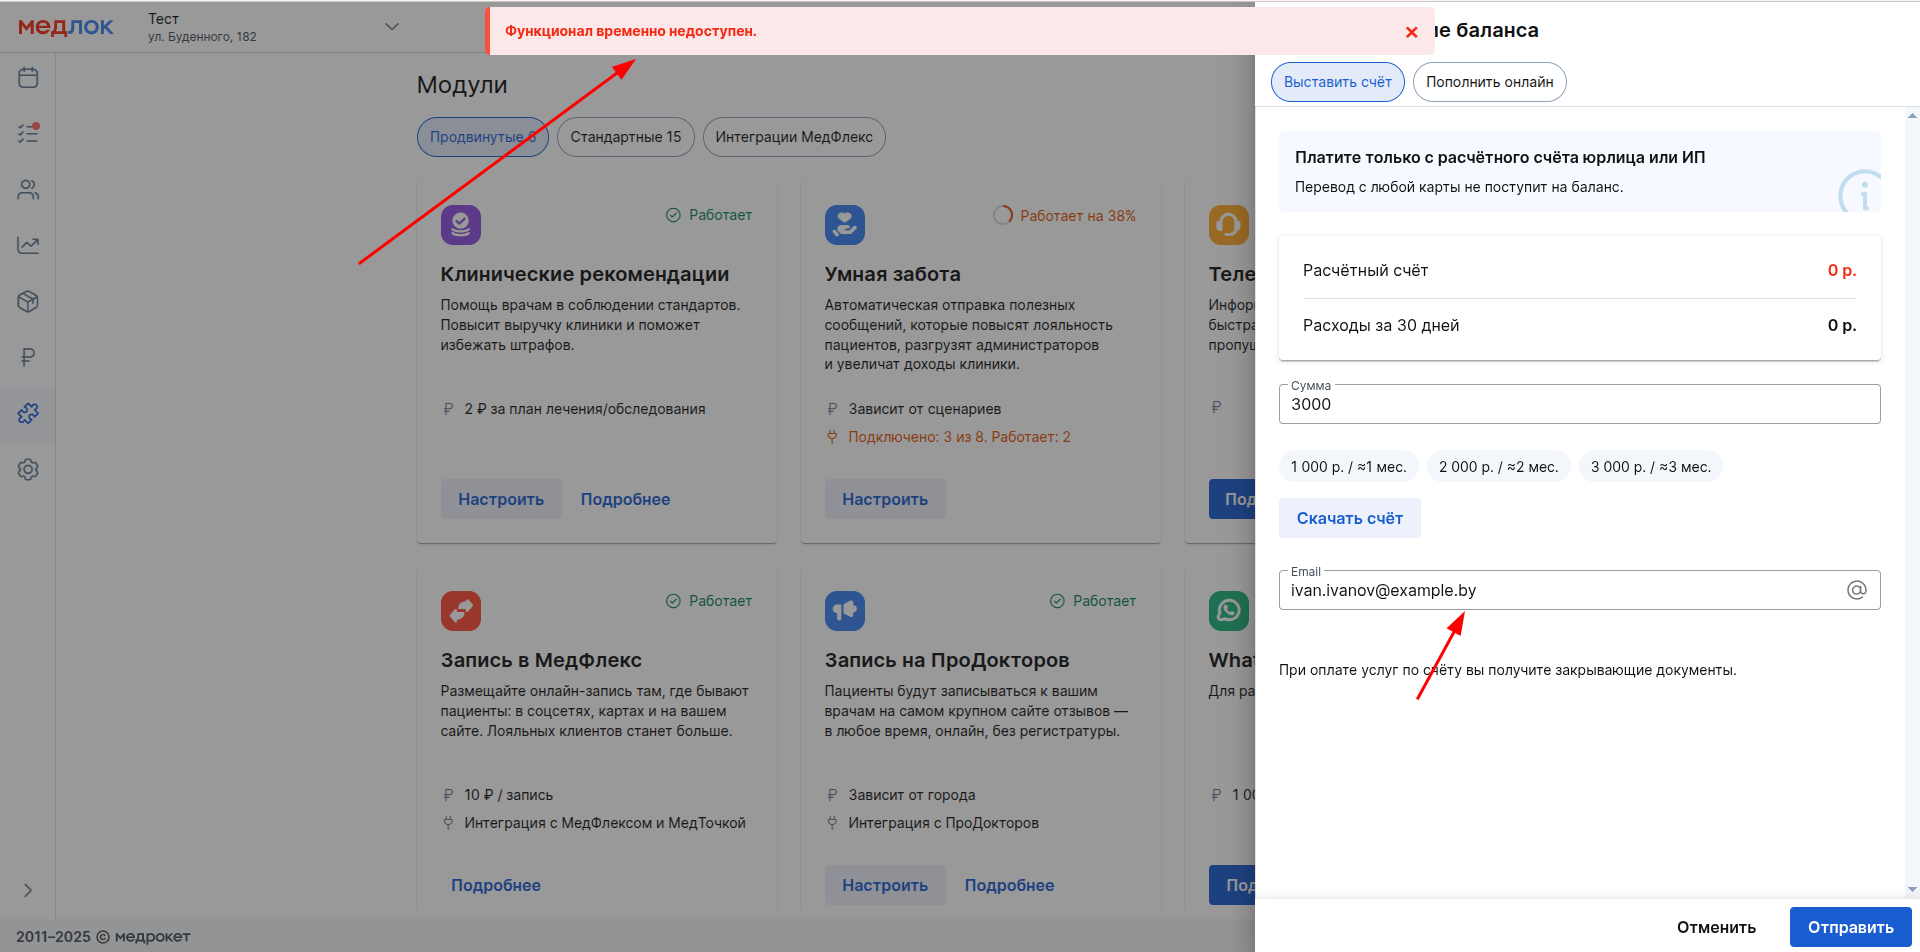
Task: Open the patients (people) sidebar icon
Action: tap(28, 189)
